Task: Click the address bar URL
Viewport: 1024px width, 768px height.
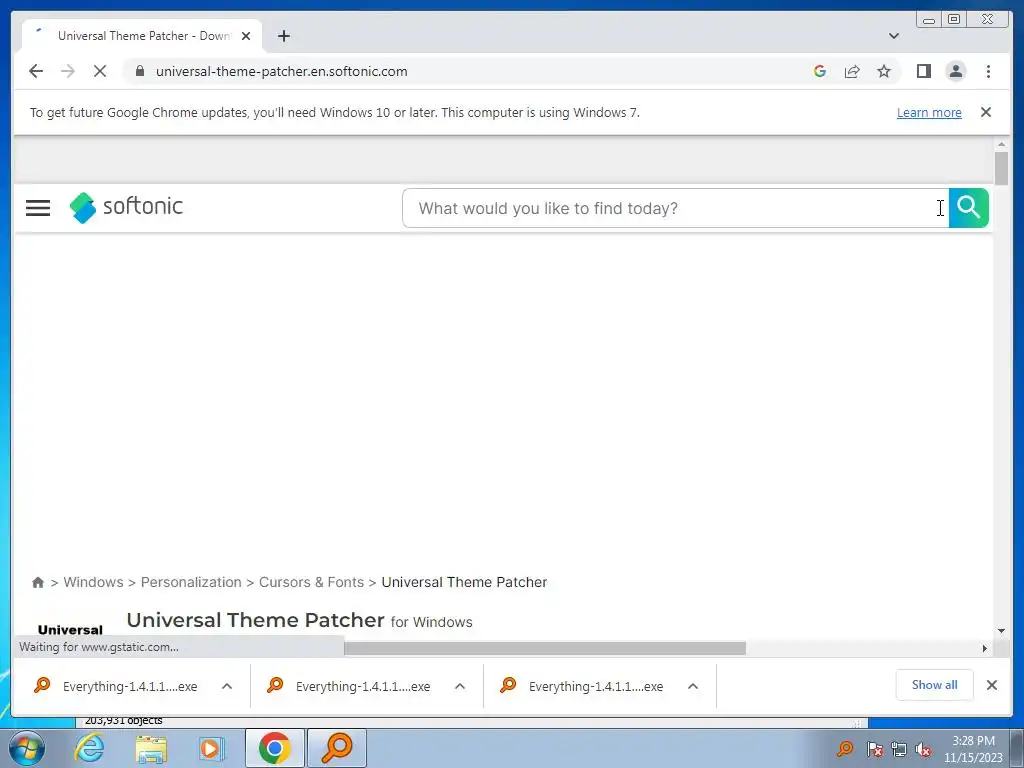Action: [x=281, y=71]
